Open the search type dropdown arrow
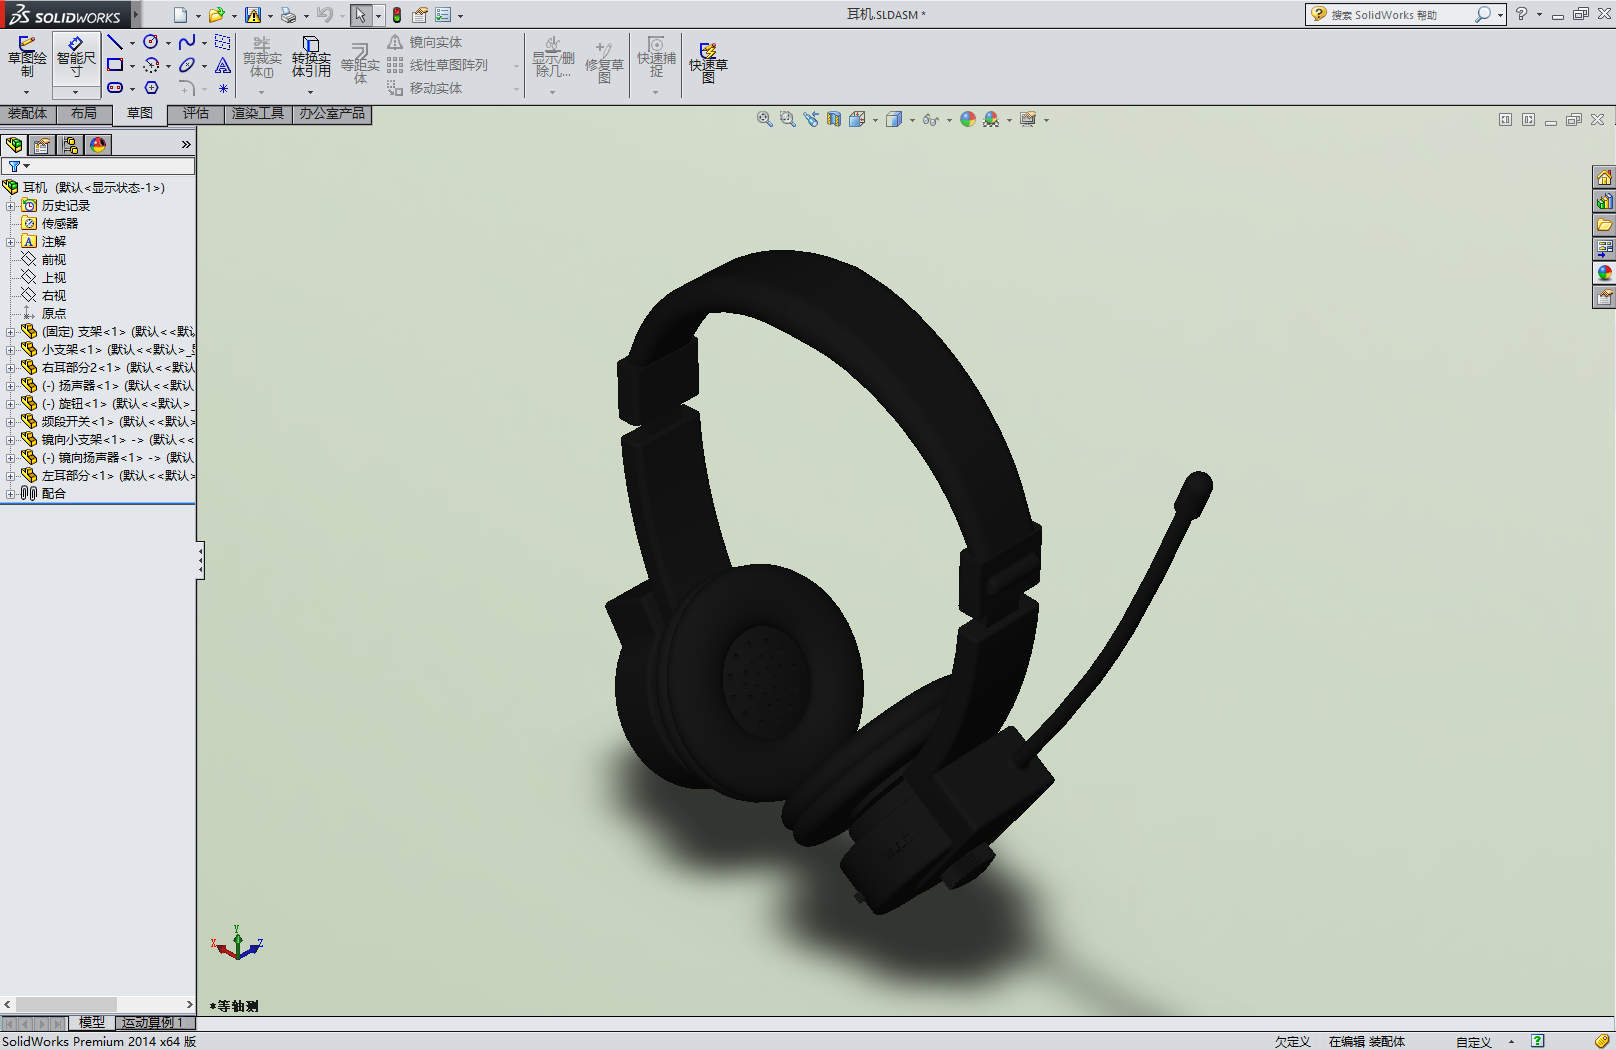 tap(1500, 15)
